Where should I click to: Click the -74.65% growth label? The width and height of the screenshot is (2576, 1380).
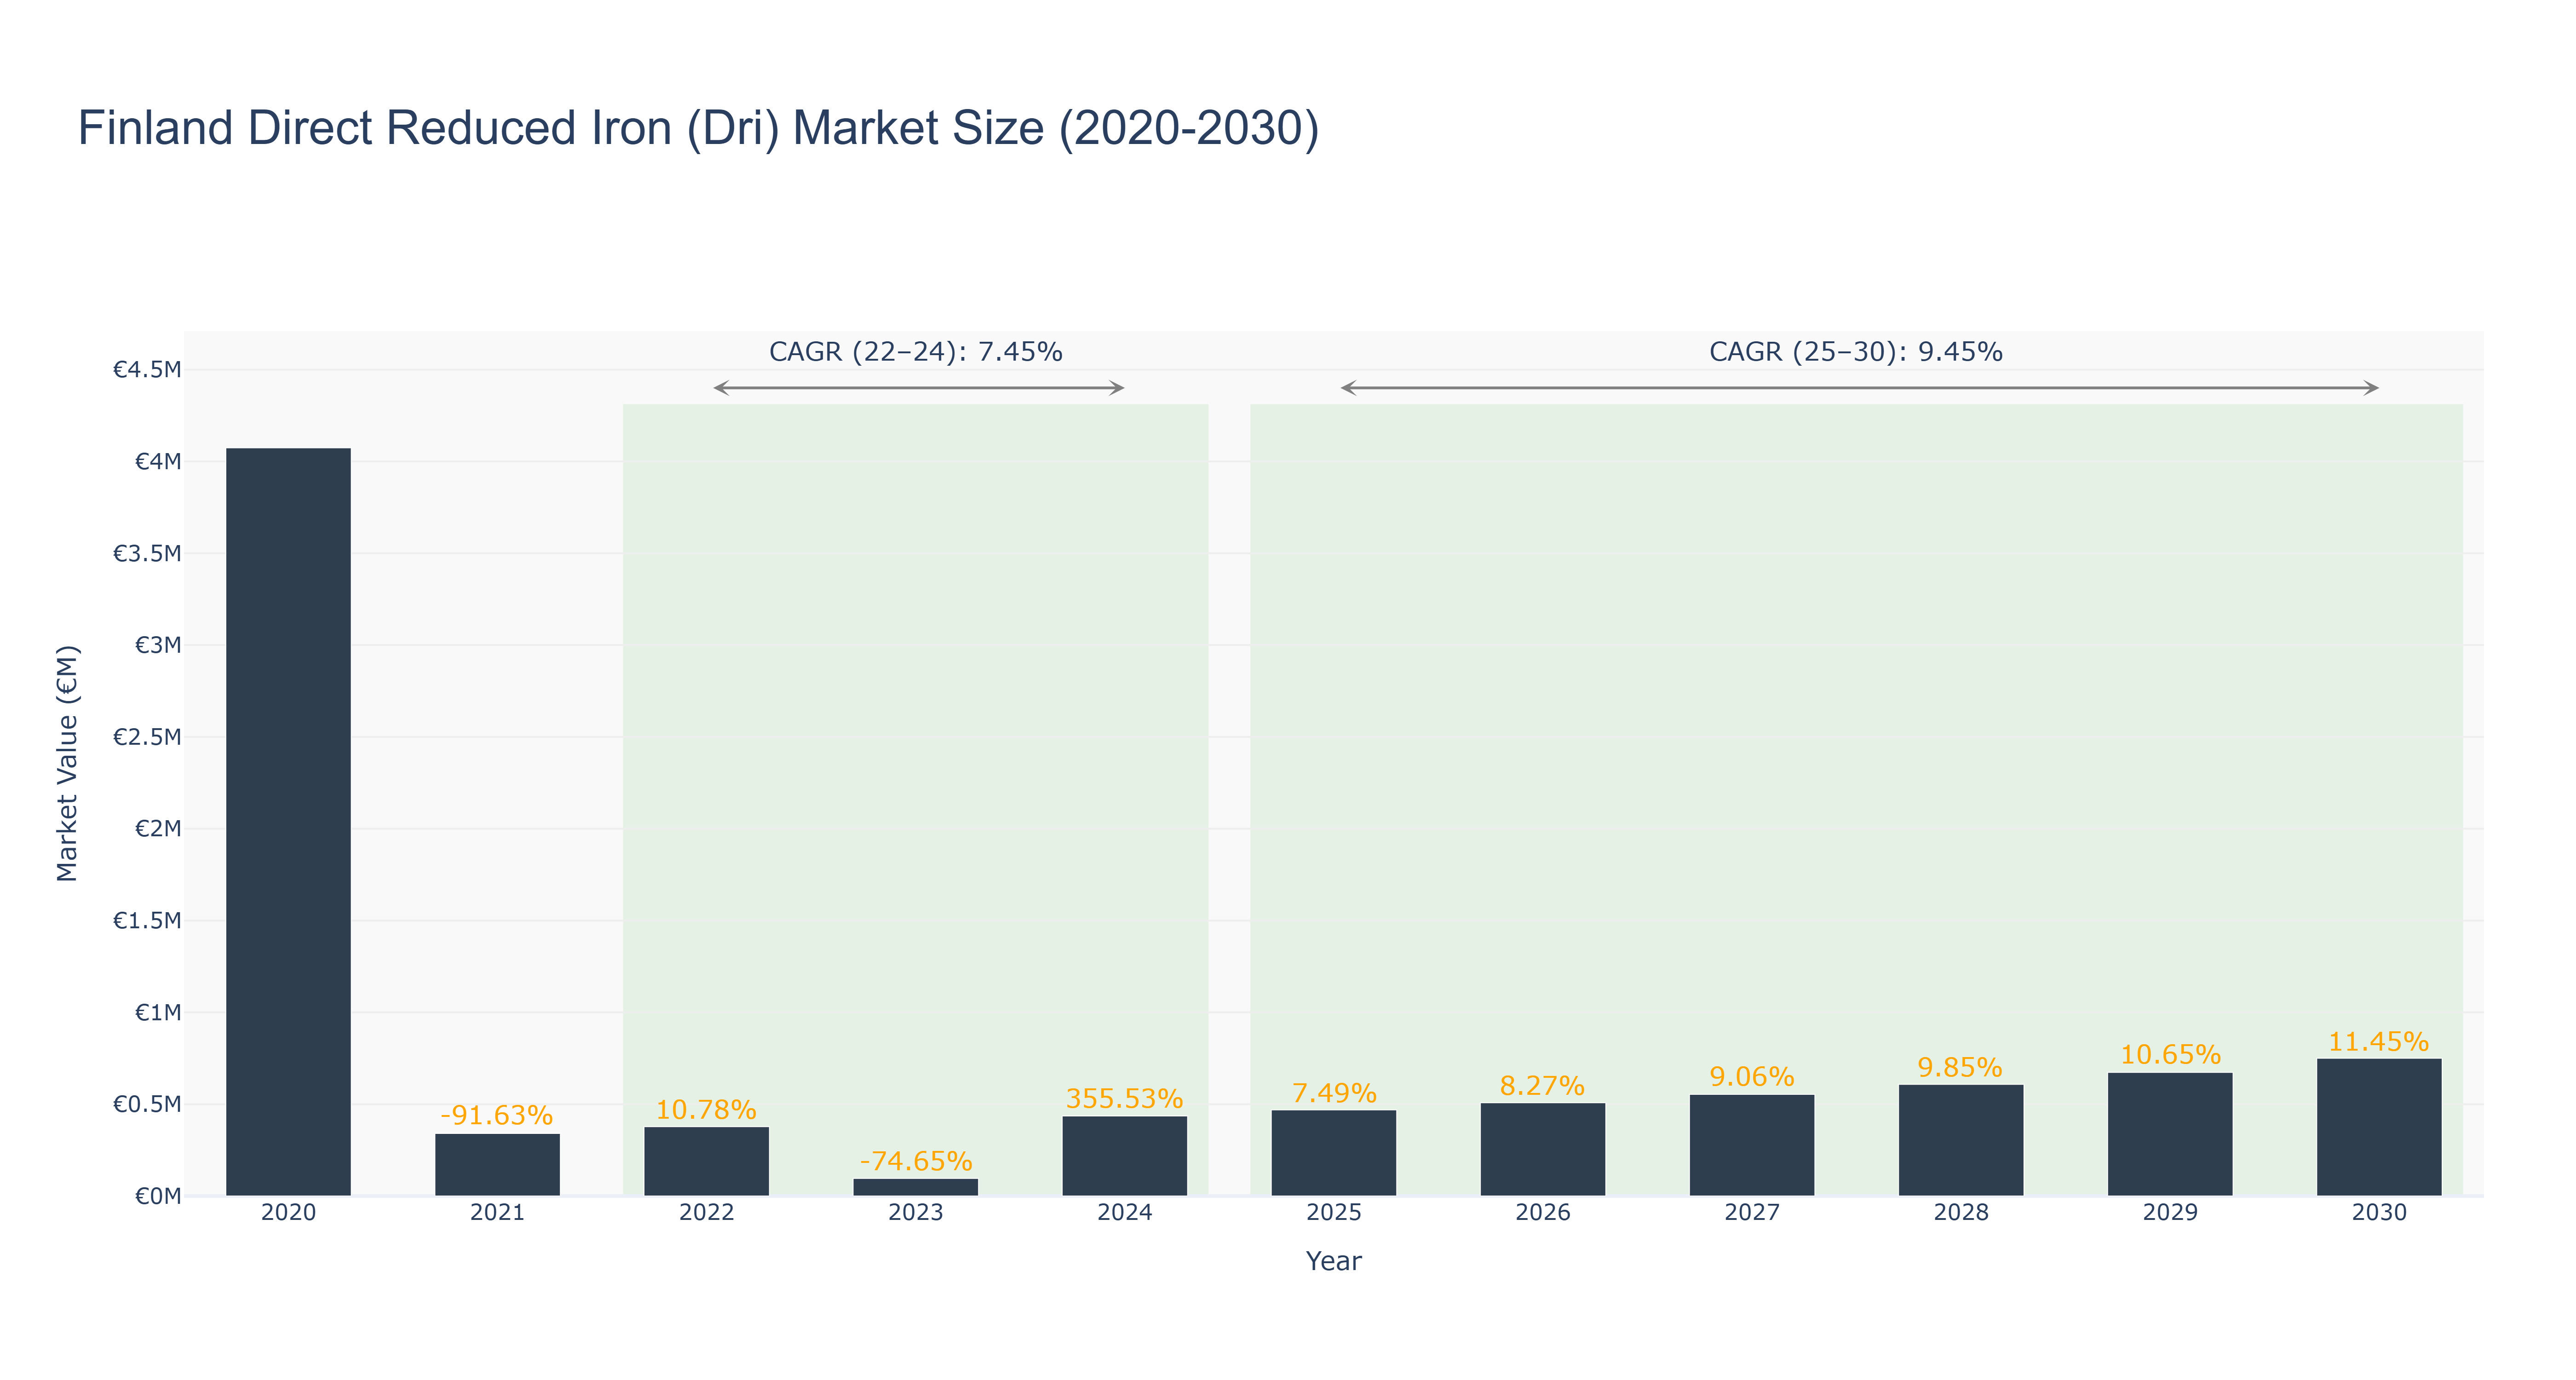point(915,1161)
